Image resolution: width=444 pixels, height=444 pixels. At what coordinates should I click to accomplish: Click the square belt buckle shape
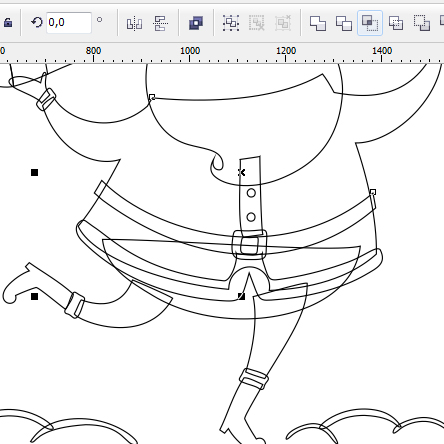click(x=249, y=245)
